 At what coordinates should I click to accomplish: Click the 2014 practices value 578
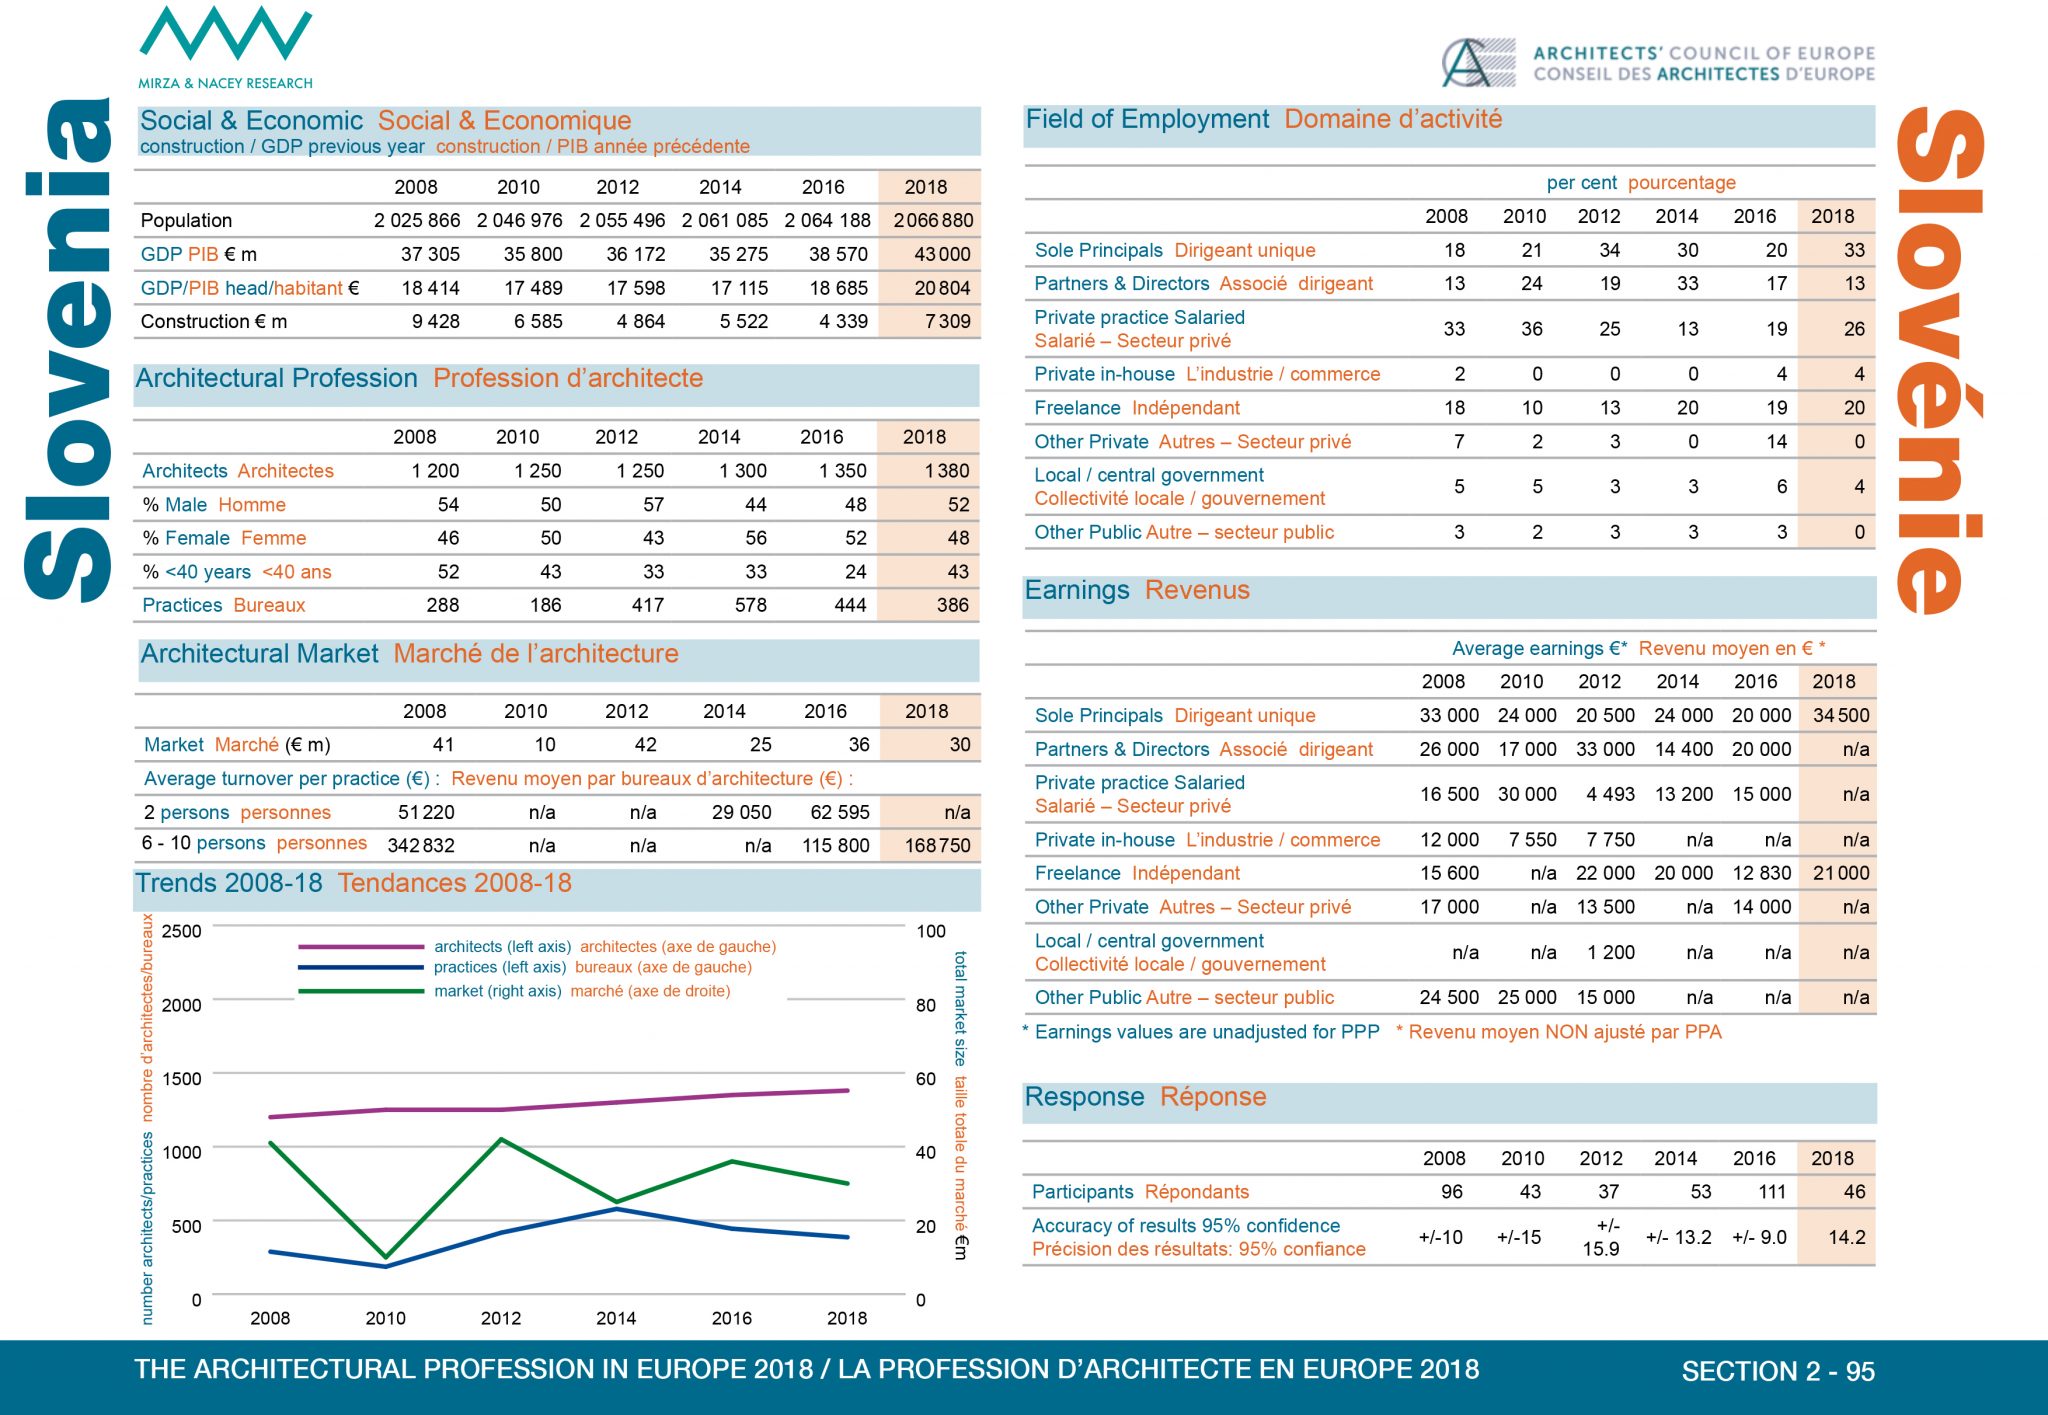(x=751, y=605)
